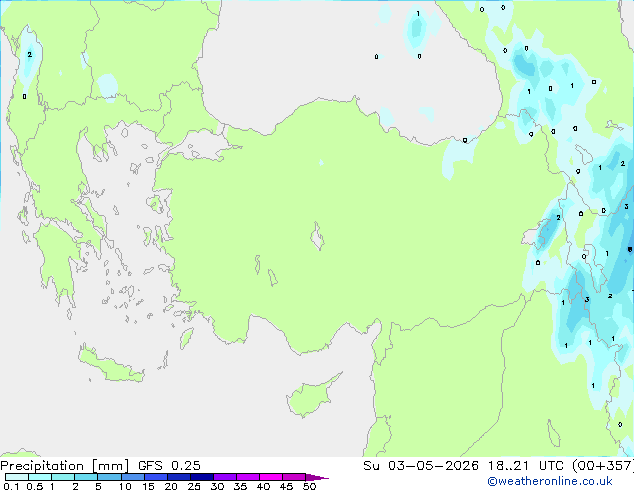Image resolution: width=634 pixels, height=490 pixels.
Task: Click the island of Crete on the map
Action: (111, 365)
